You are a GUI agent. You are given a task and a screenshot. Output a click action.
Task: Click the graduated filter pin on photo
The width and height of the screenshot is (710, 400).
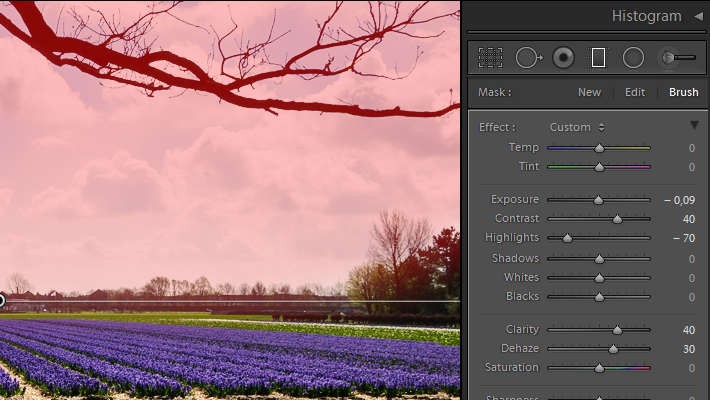click(1, 300)
